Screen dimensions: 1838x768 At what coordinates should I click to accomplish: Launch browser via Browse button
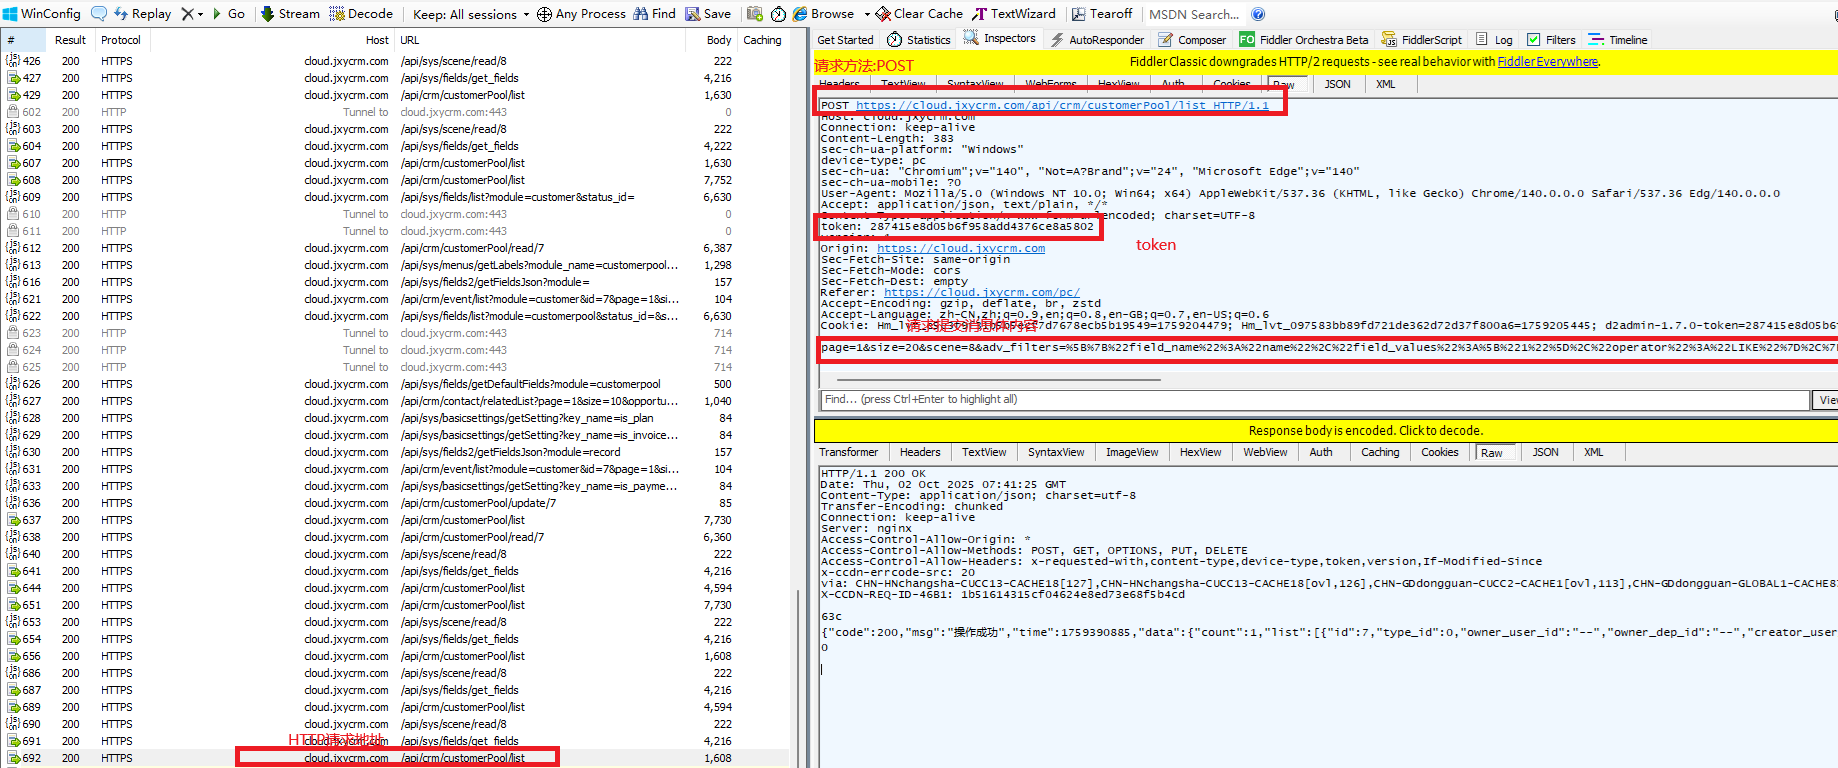(823, 13)
